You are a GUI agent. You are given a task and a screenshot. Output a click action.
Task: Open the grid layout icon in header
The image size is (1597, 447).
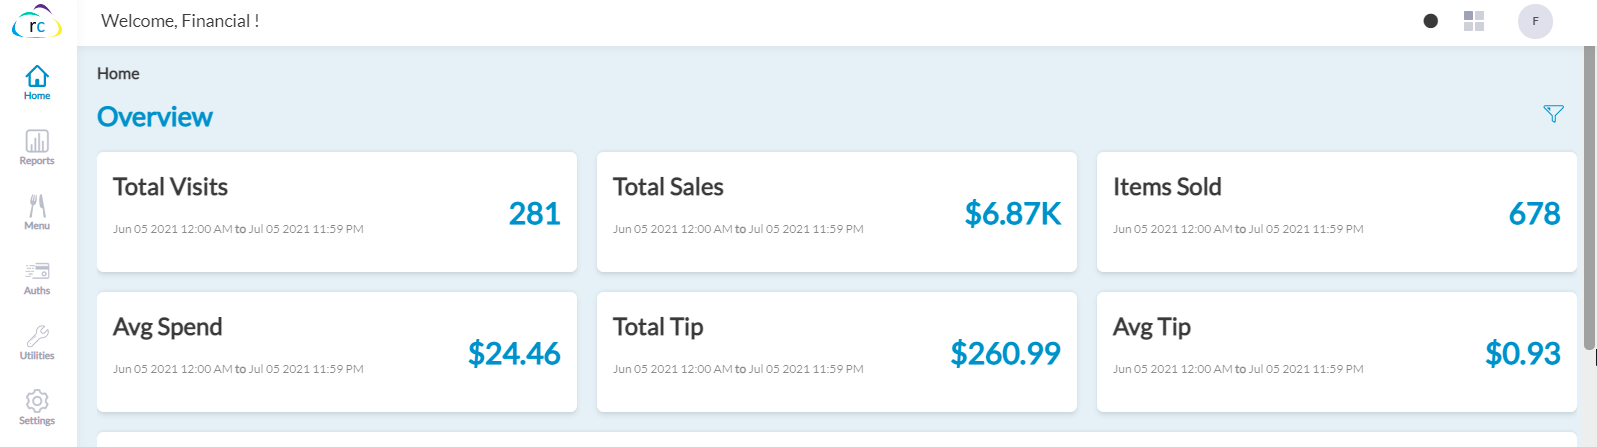(x=1473, y=21)
